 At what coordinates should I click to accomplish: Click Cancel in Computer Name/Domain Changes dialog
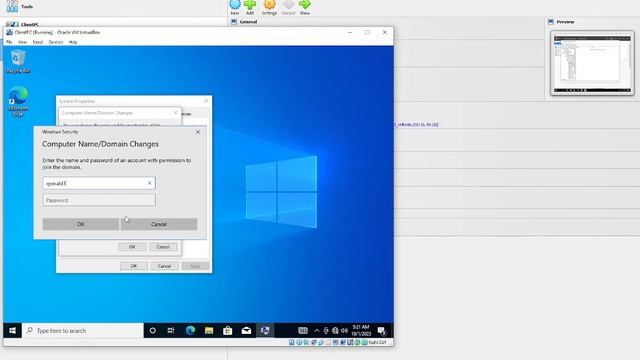pos(162,247)
